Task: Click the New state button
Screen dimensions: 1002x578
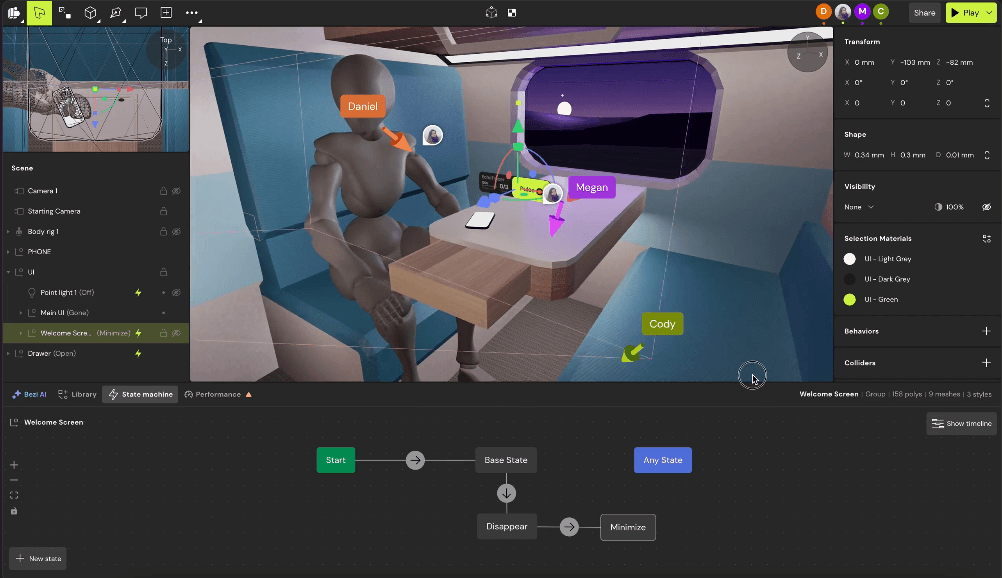Action: pos(38,558)
